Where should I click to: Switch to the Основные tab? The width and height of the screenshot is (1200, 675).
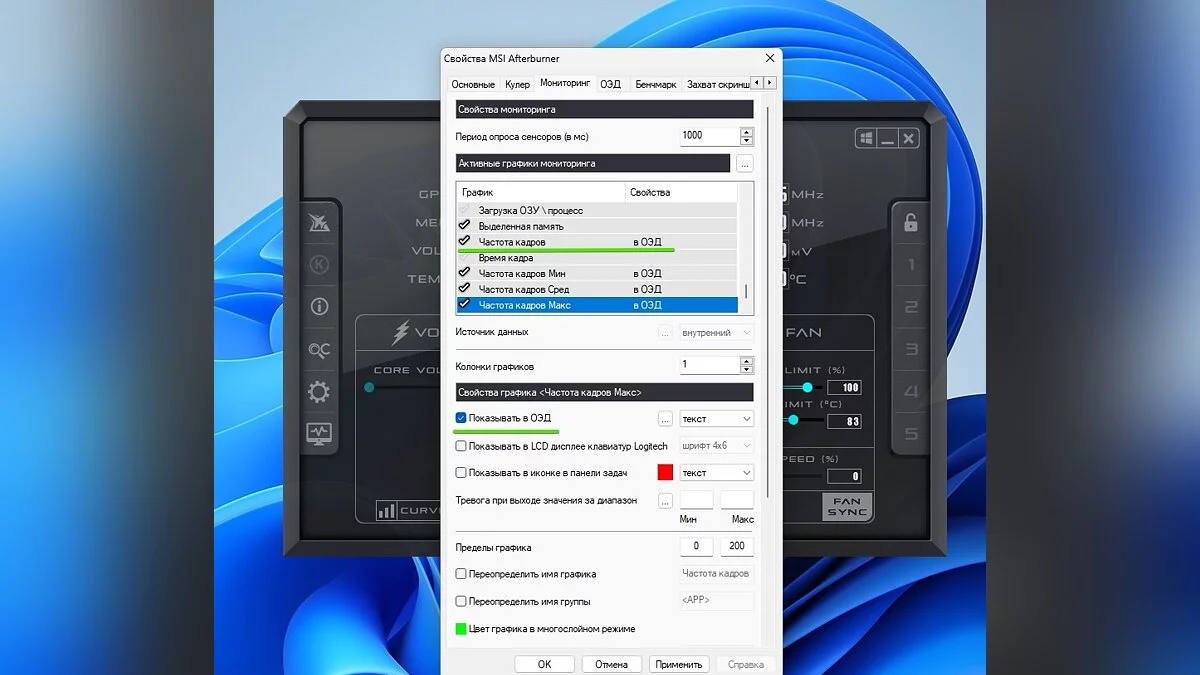tap(473, 85)
